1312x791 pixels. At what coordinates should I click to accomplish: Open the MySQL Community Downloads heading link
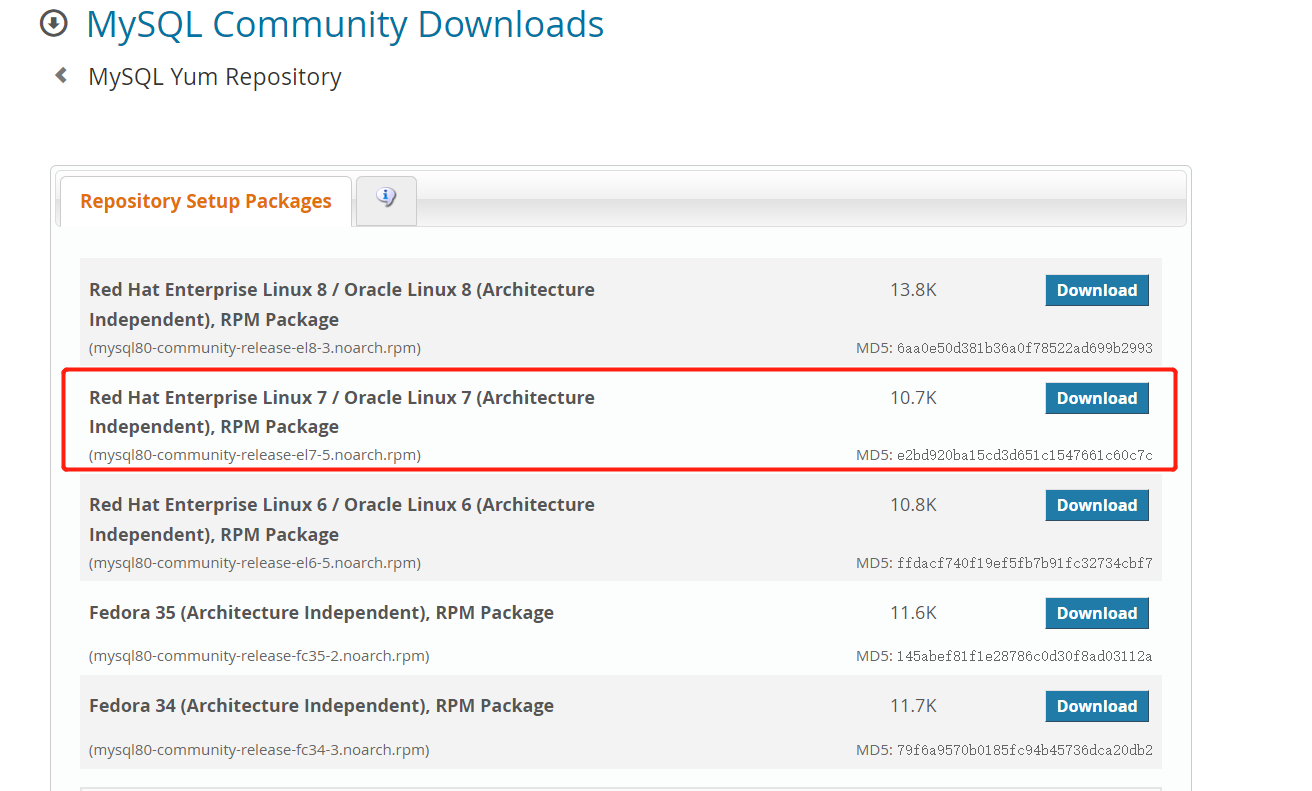point(345,24)
